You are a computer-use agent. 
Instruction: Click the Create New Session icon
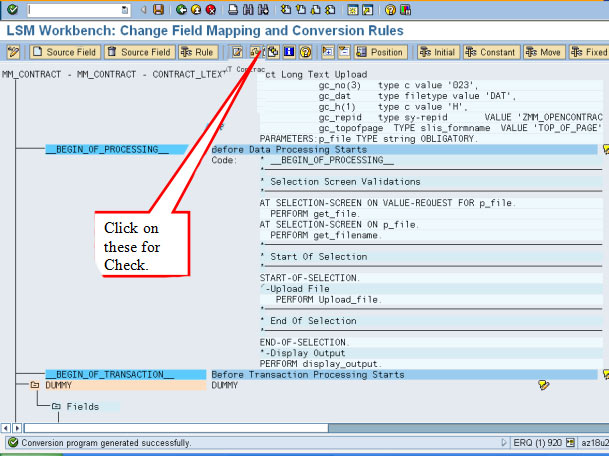click(353, 9)
